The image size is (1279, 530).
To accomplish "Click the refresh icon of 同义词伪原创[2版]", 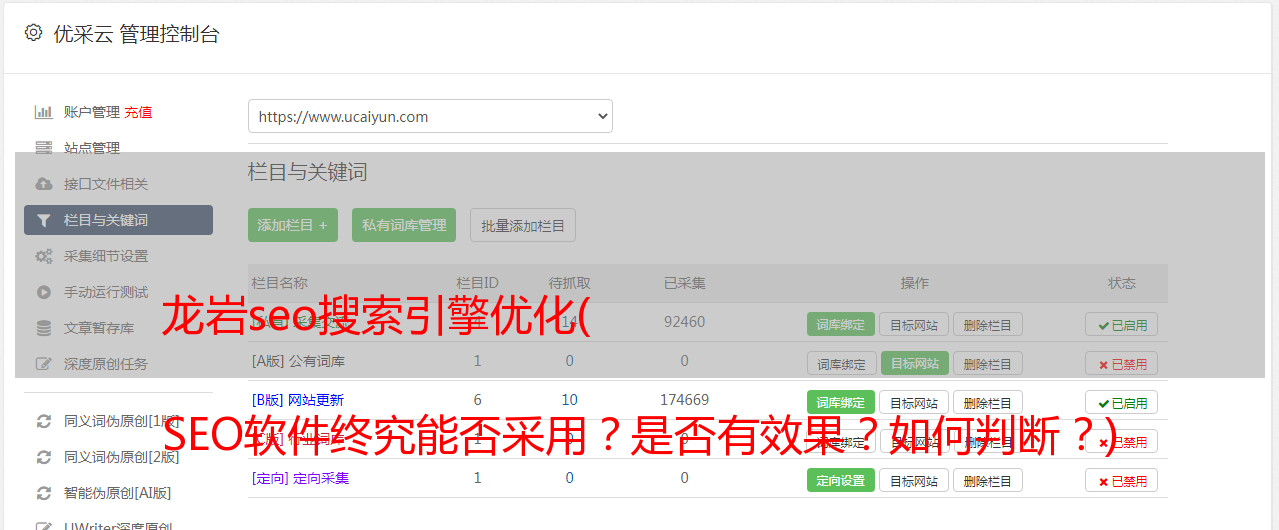I will (x=44, y=457).
